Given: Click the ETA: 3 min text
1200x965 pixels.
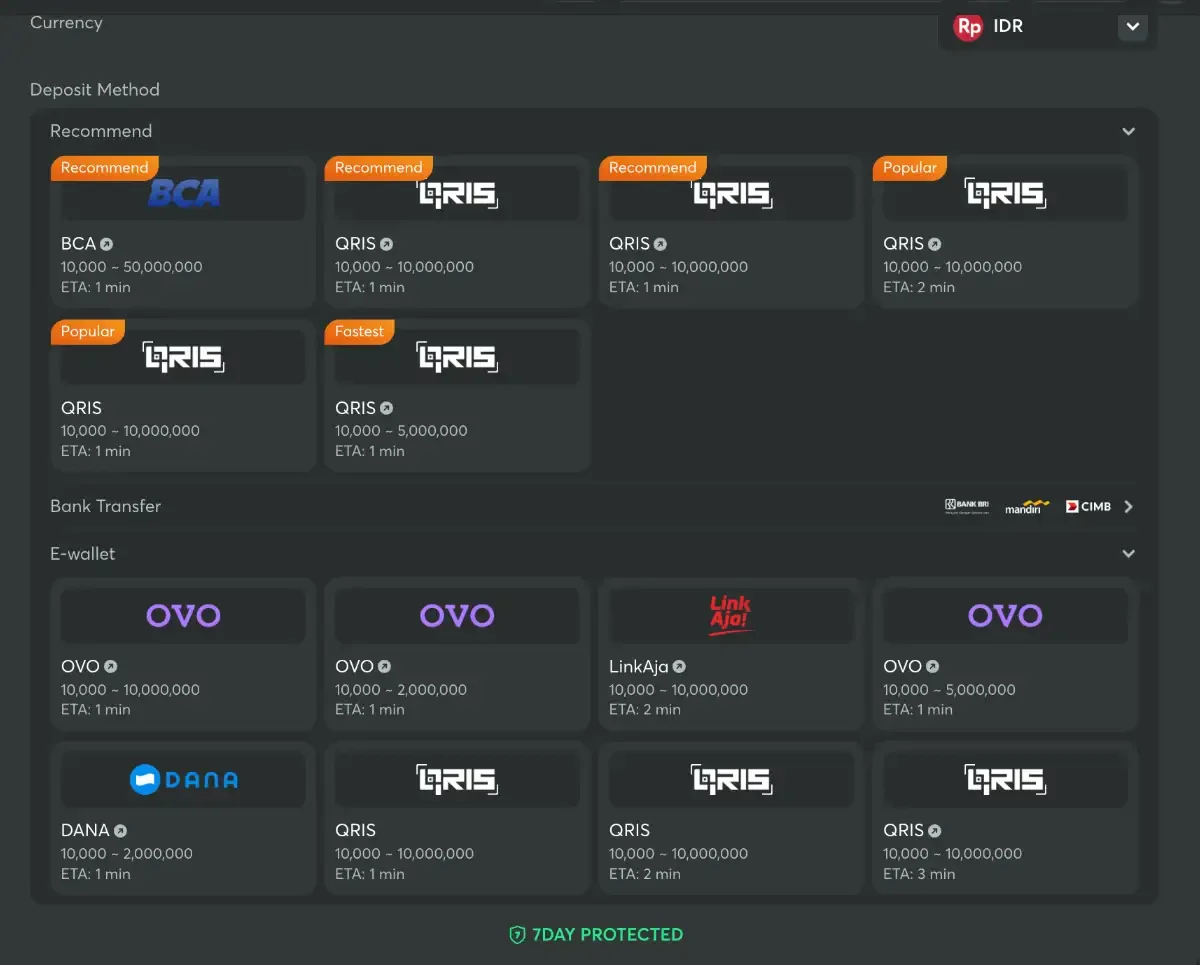Looking at the screenshot, I should point(919,874).
